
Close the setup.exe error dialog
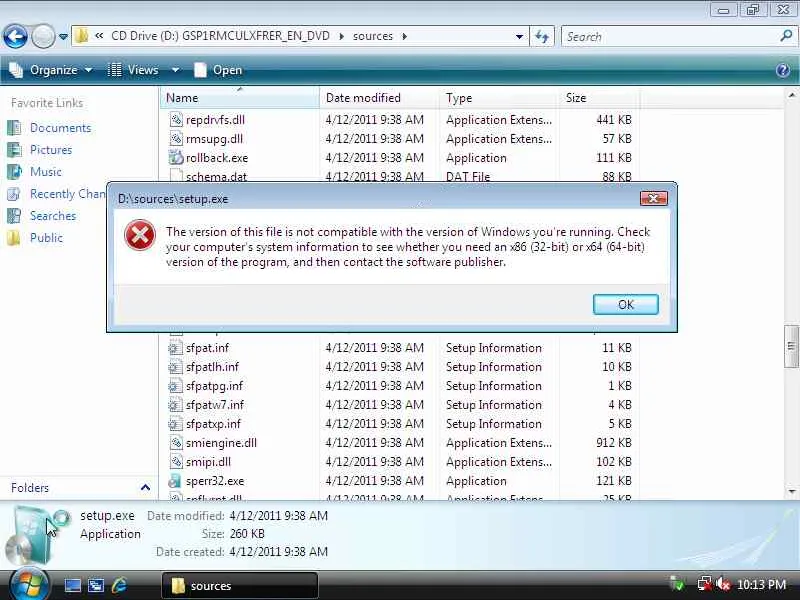pyautogui.click(x=654, y=198)
